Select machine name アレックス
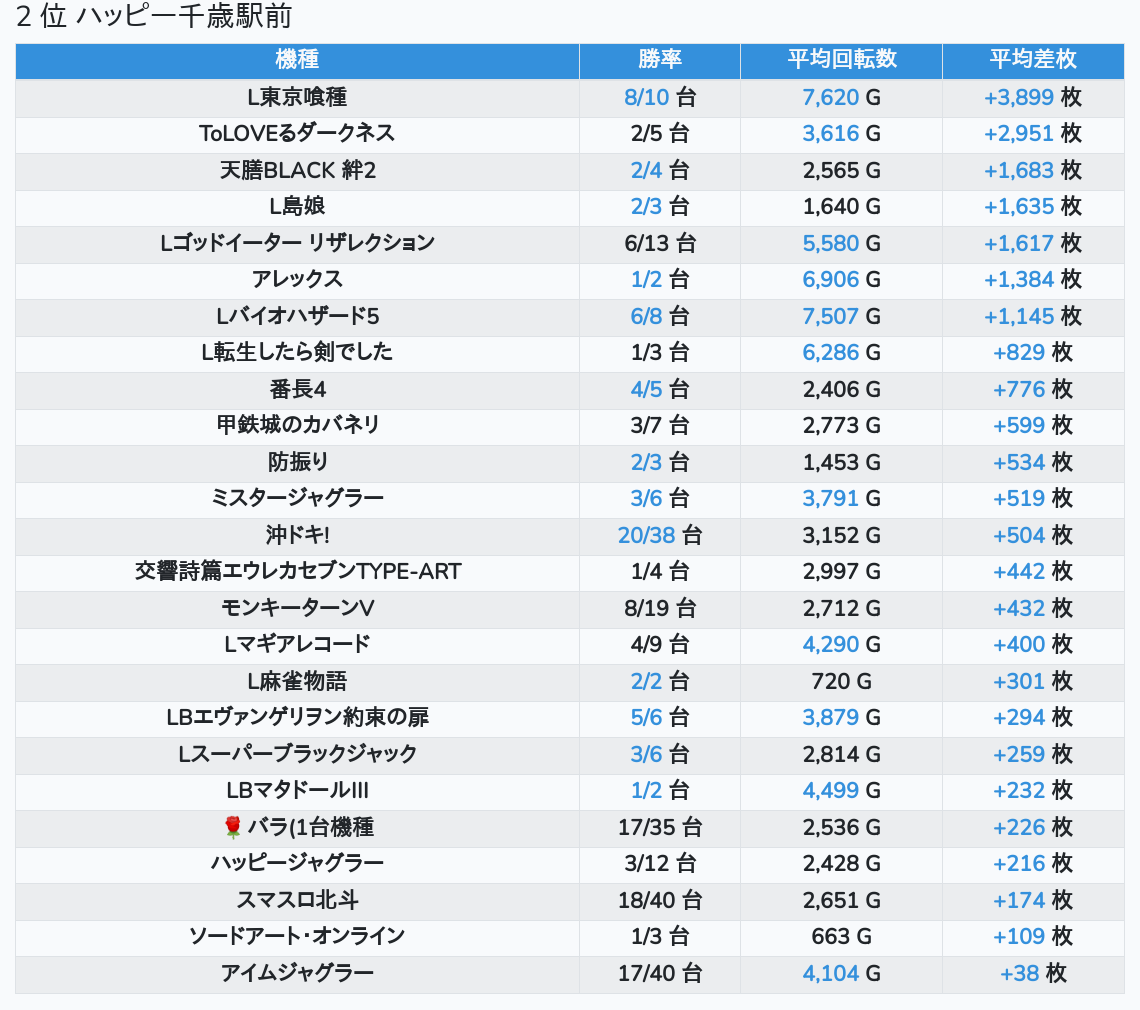Image resolution: width=1140 pixels, height=1010 pixels. click(x=297, y=279)
